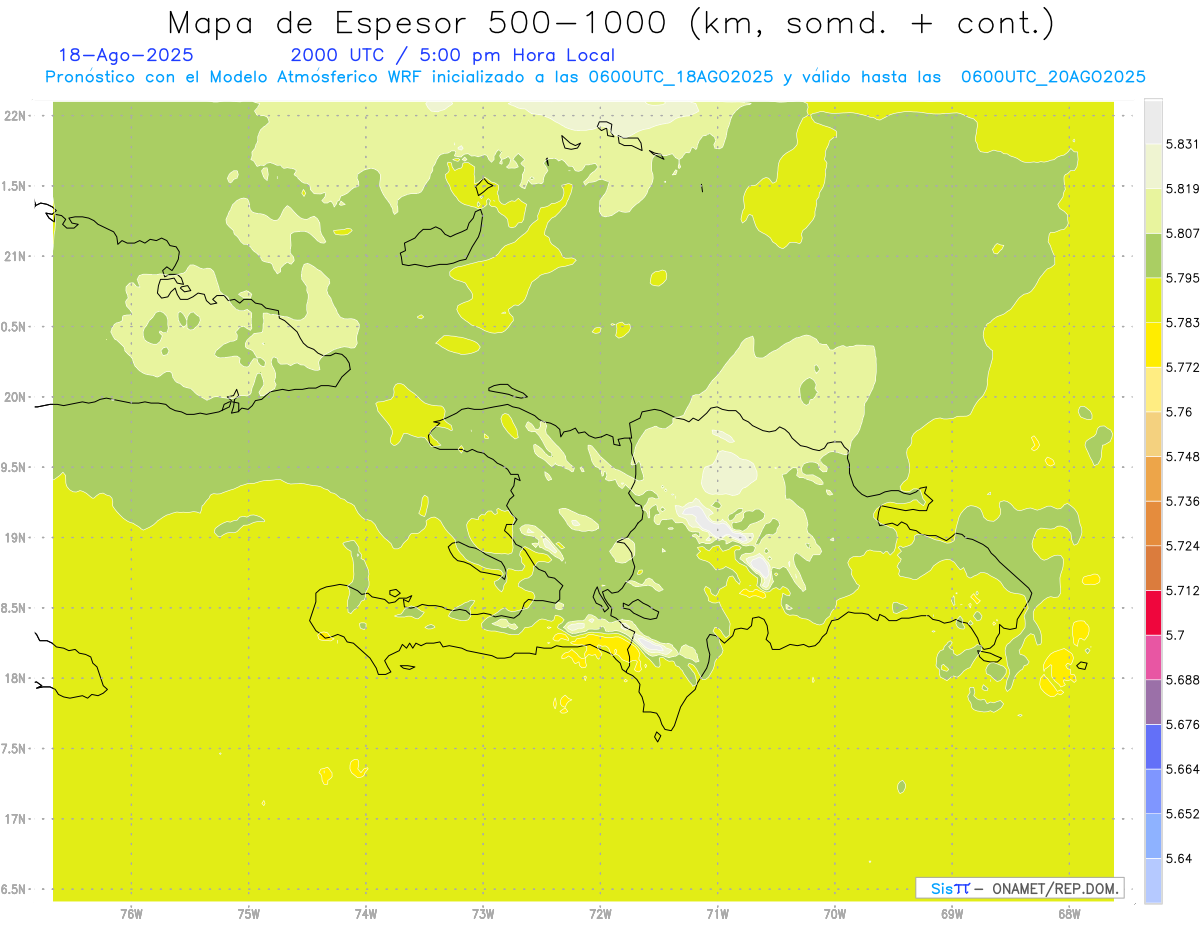Click the legend value '5.64'
The image size is (1200, 927).
click(x=1178, y=859)
